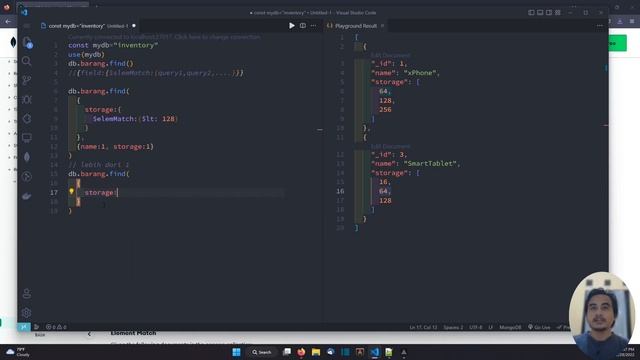Change the MongoDB language mode in status bar

[510, 327]
